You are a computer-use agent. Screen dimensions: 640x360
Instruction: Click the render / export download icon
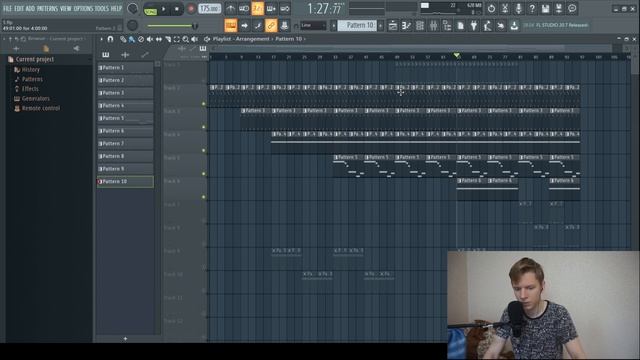[x=514, y=26]
